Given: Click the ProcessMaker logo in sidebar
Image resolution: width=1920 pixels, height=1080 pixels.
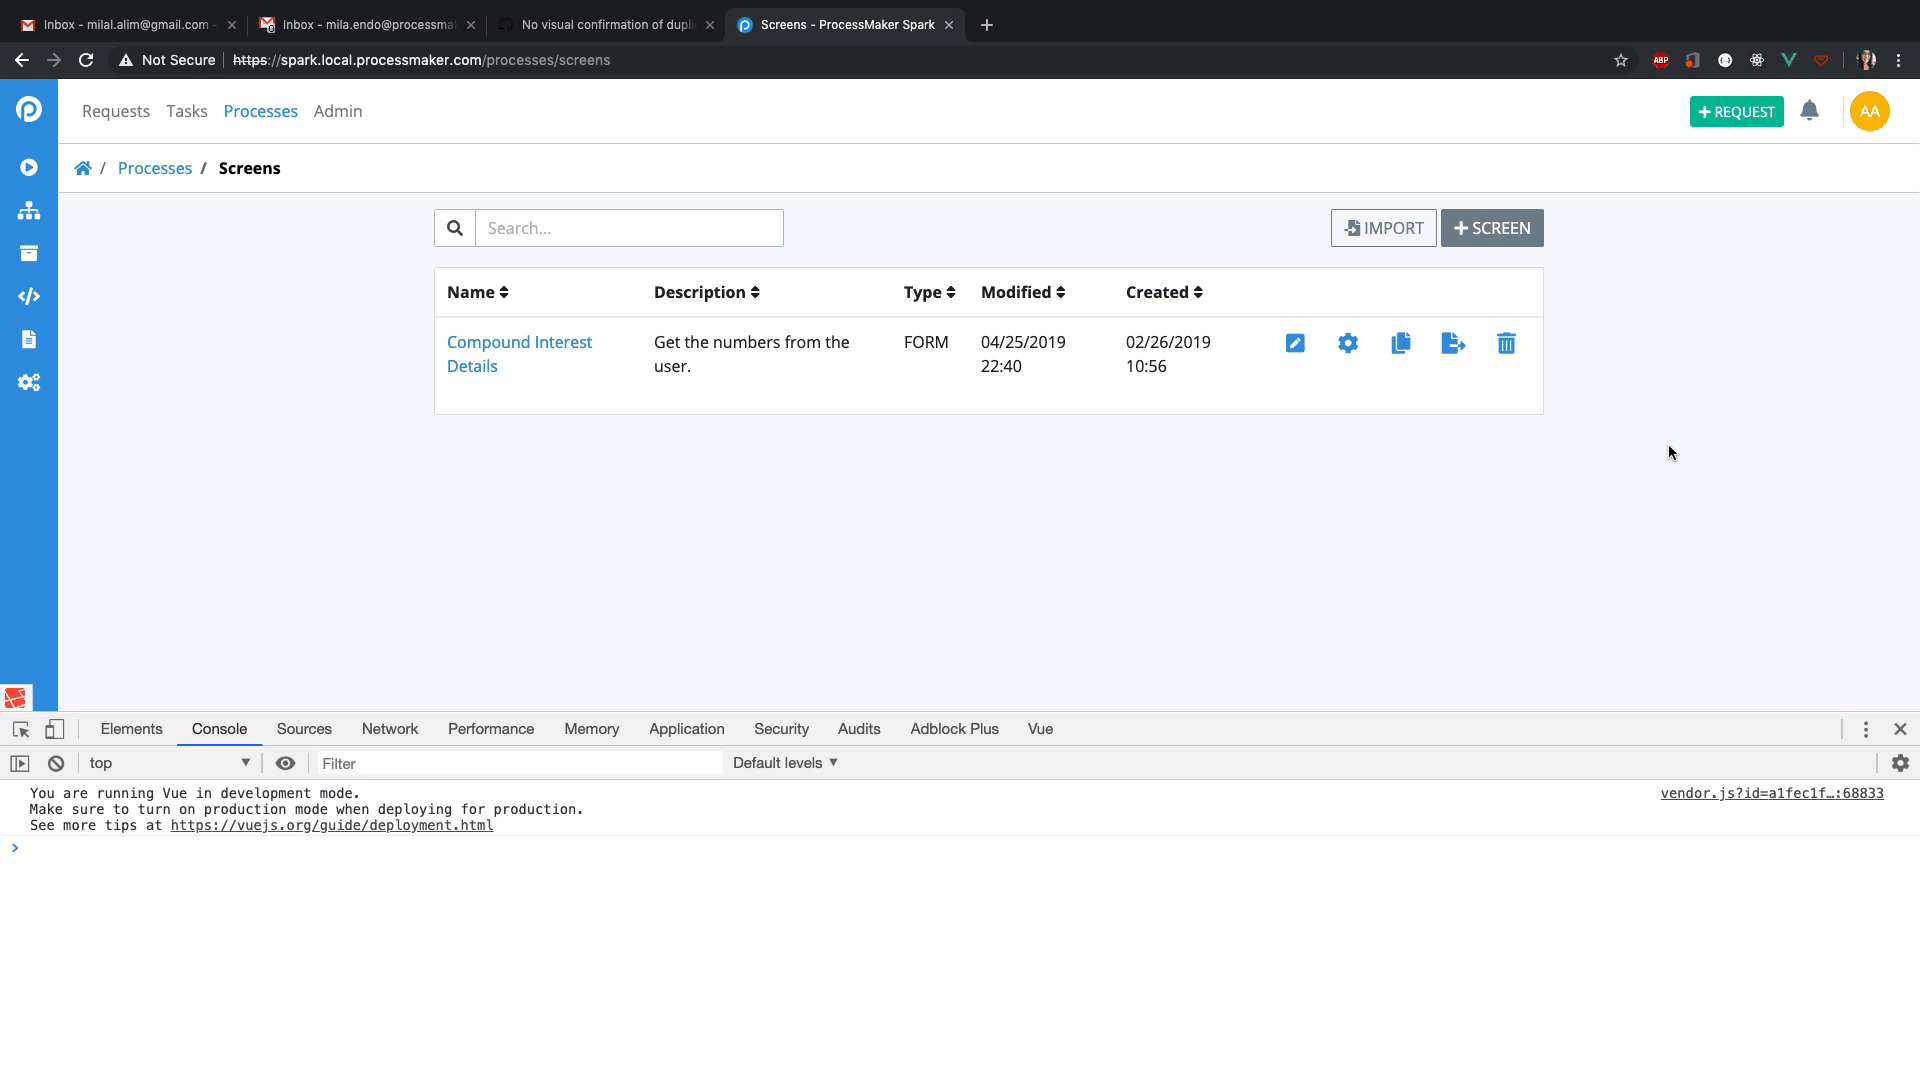Looking at the screenshot, I should point(29,109).
